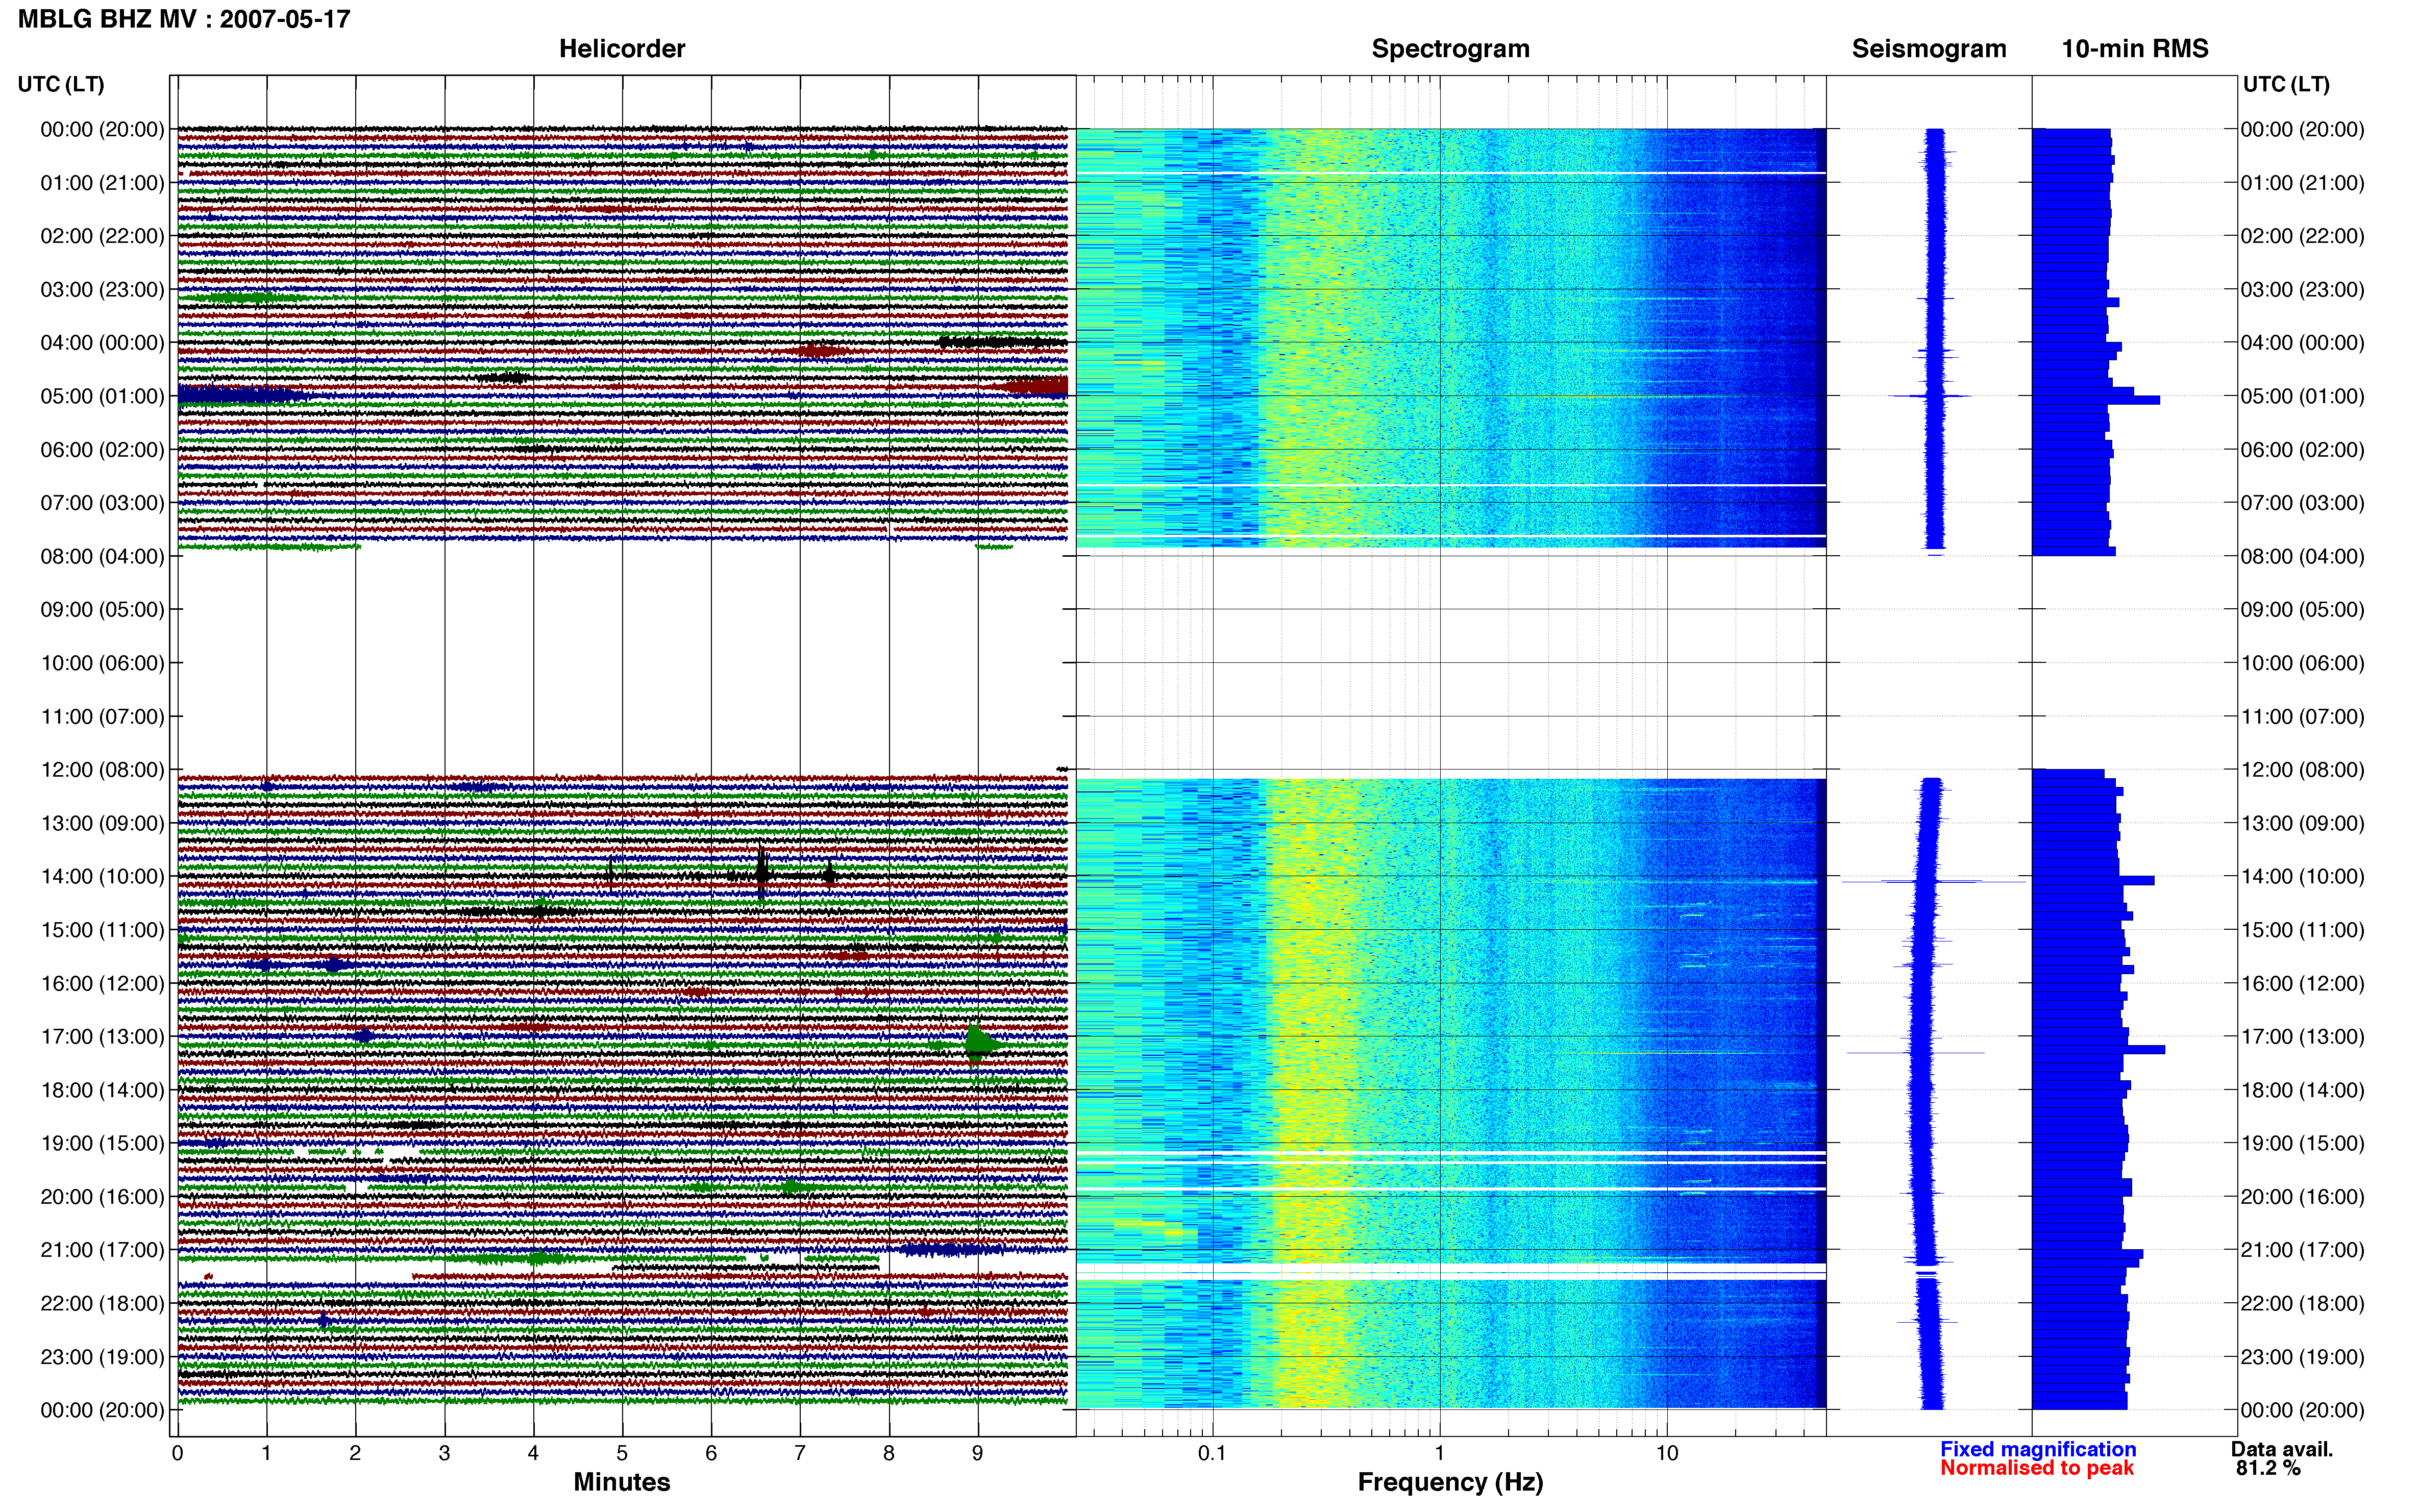Select the 'Seismogram' panel heading
Screen dimensions: 2419x1512
(x=1929, y=49)
